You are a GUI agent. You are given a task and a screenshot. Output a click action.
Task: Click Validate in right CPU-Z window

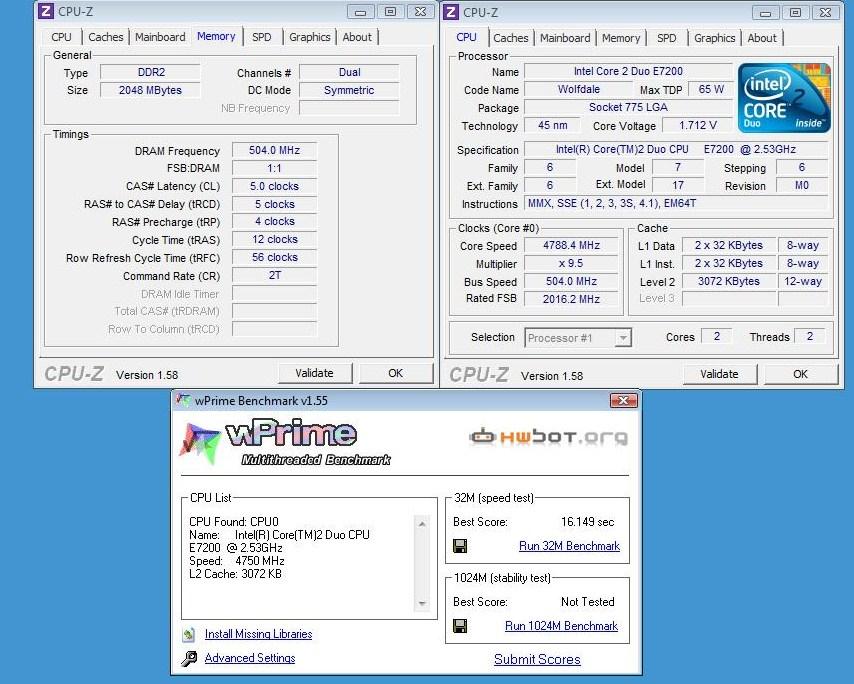(x=719, y=374)
